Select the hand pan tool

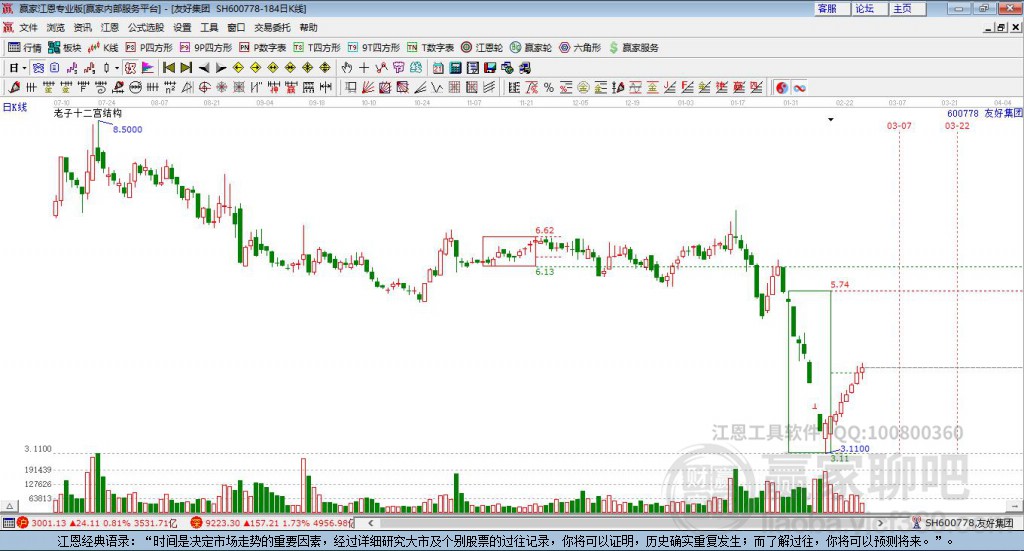point(346,68)
